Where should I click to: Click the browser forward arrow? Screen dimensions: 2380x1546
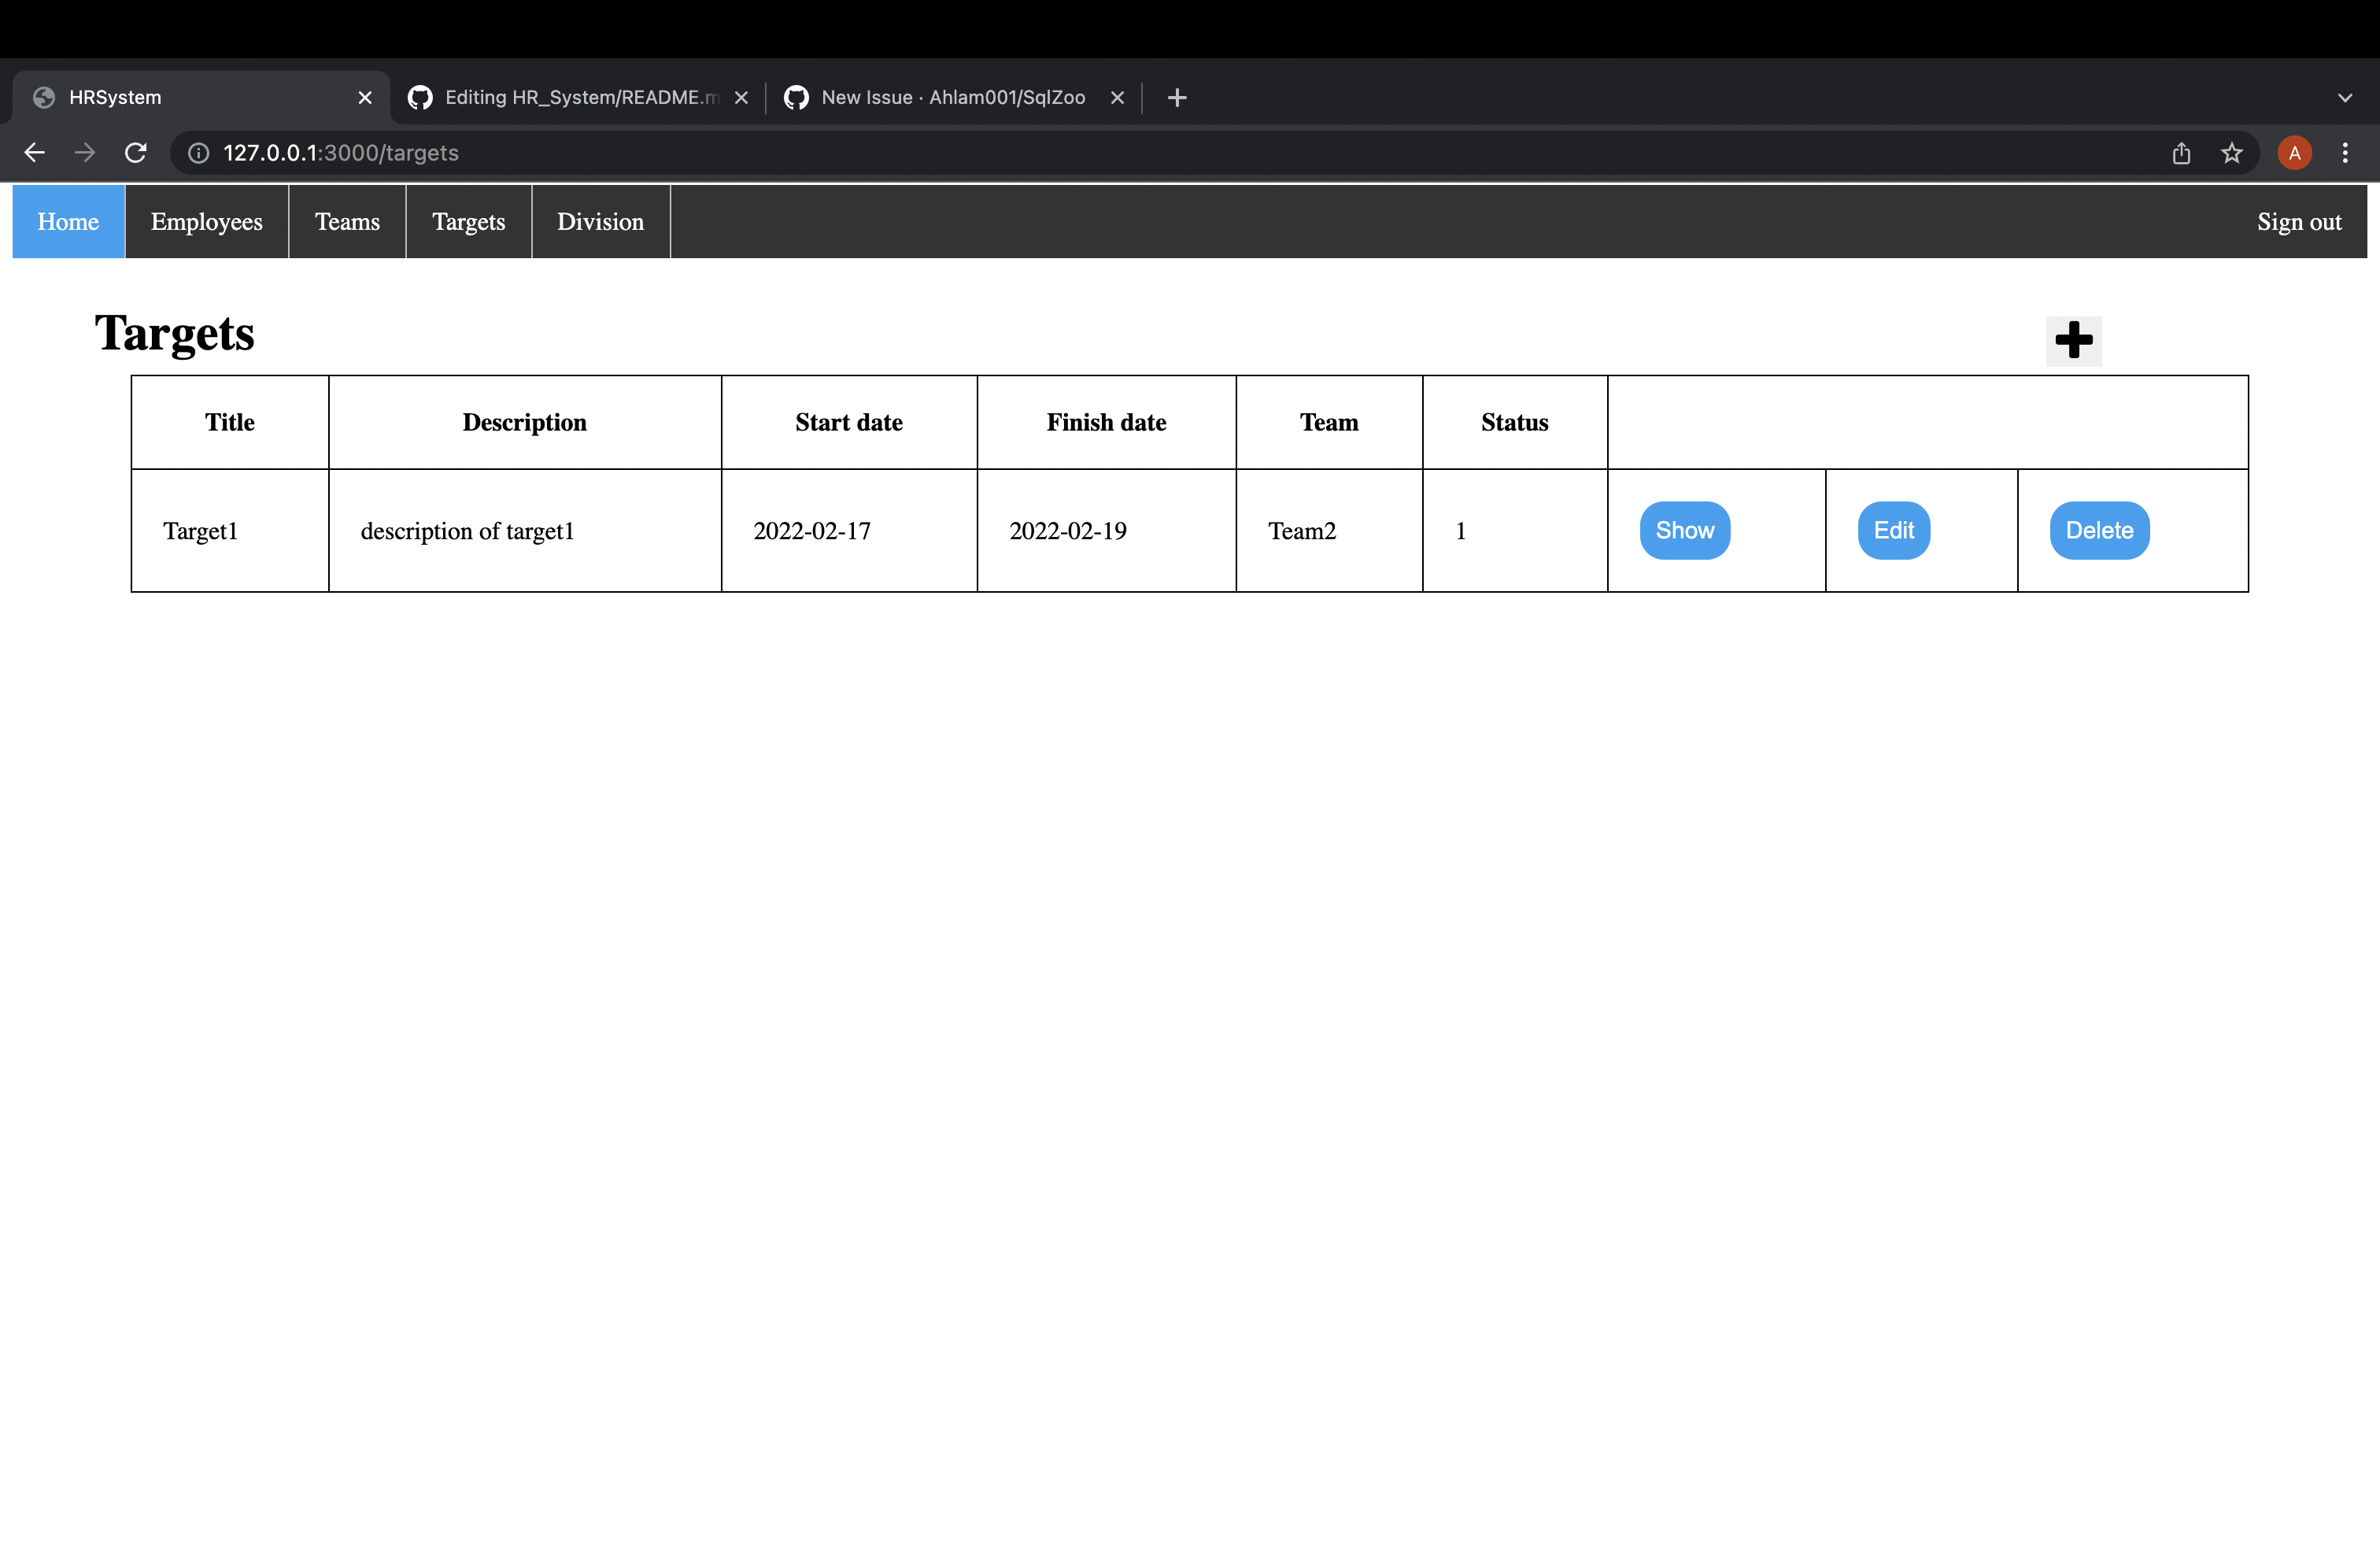[85, 153]
